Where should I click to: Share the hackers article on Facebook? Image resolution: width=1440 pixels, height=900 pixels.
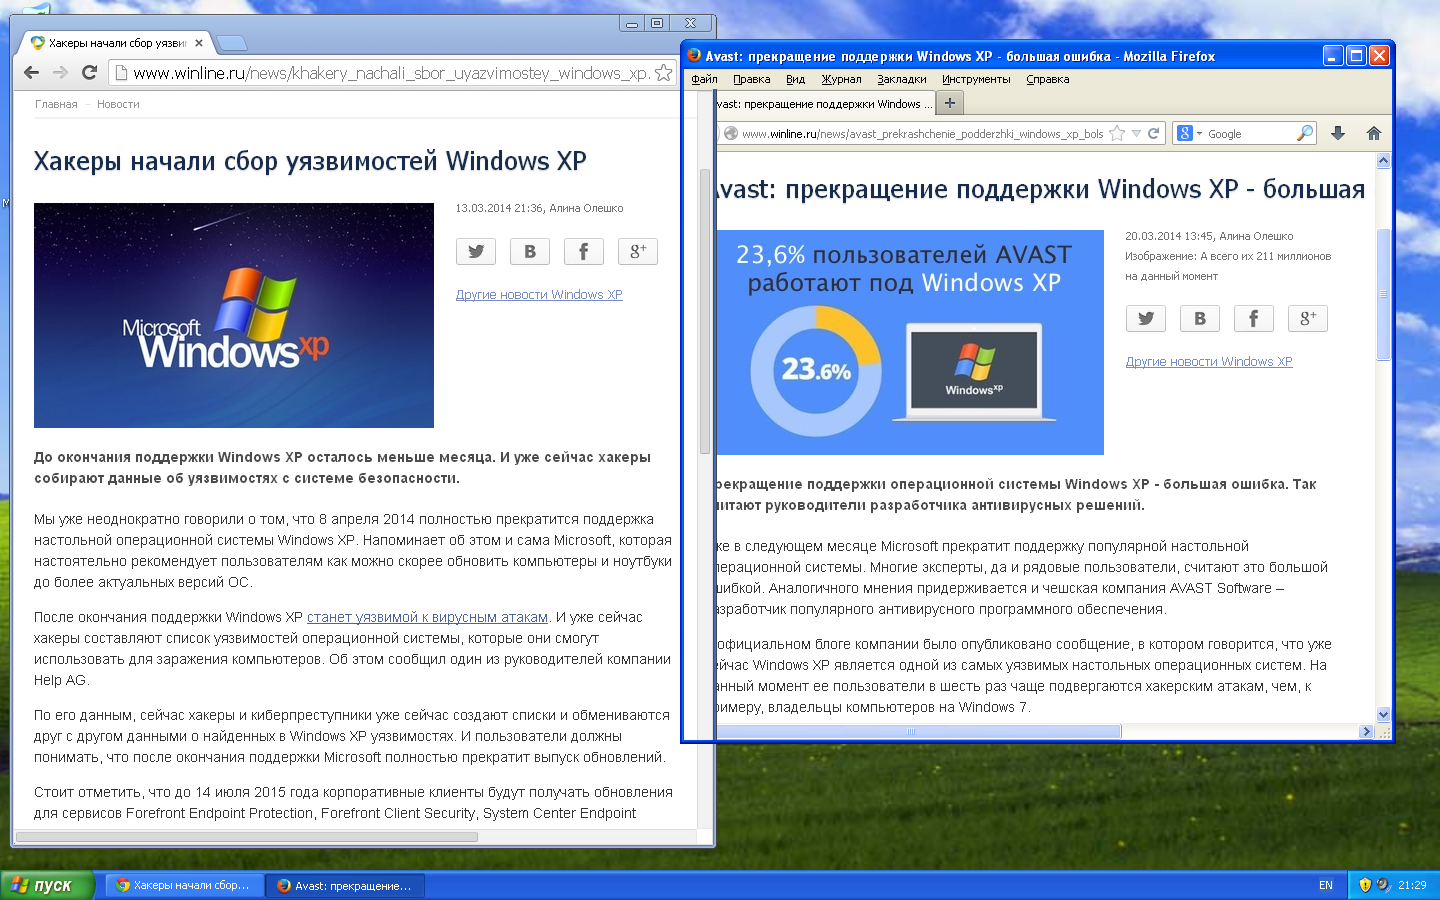tap(583, 252)
